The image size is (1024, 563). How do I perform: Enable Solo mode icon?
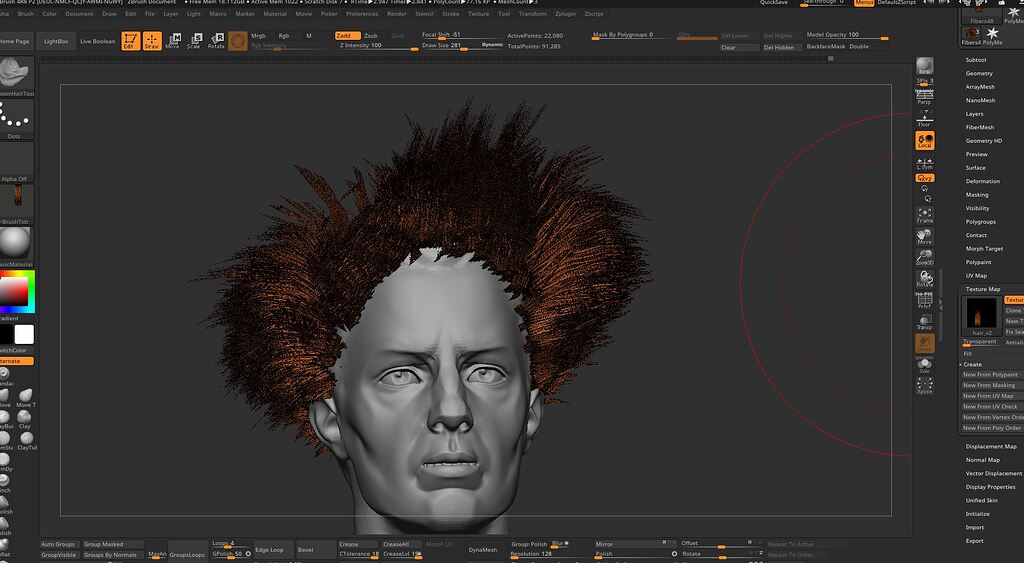925,365
